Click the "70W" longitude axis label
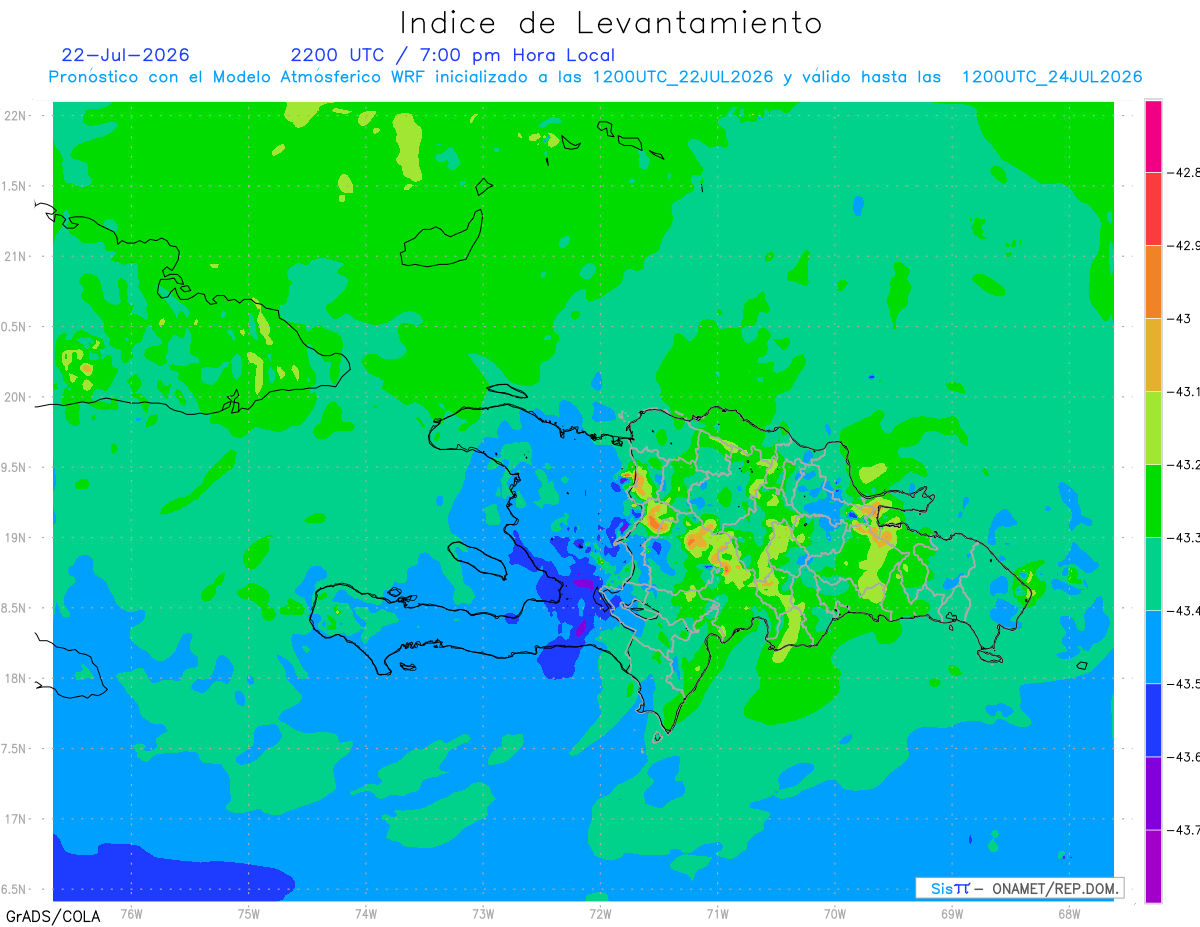This screenshot has width=1200, height=927. [834, 913]
